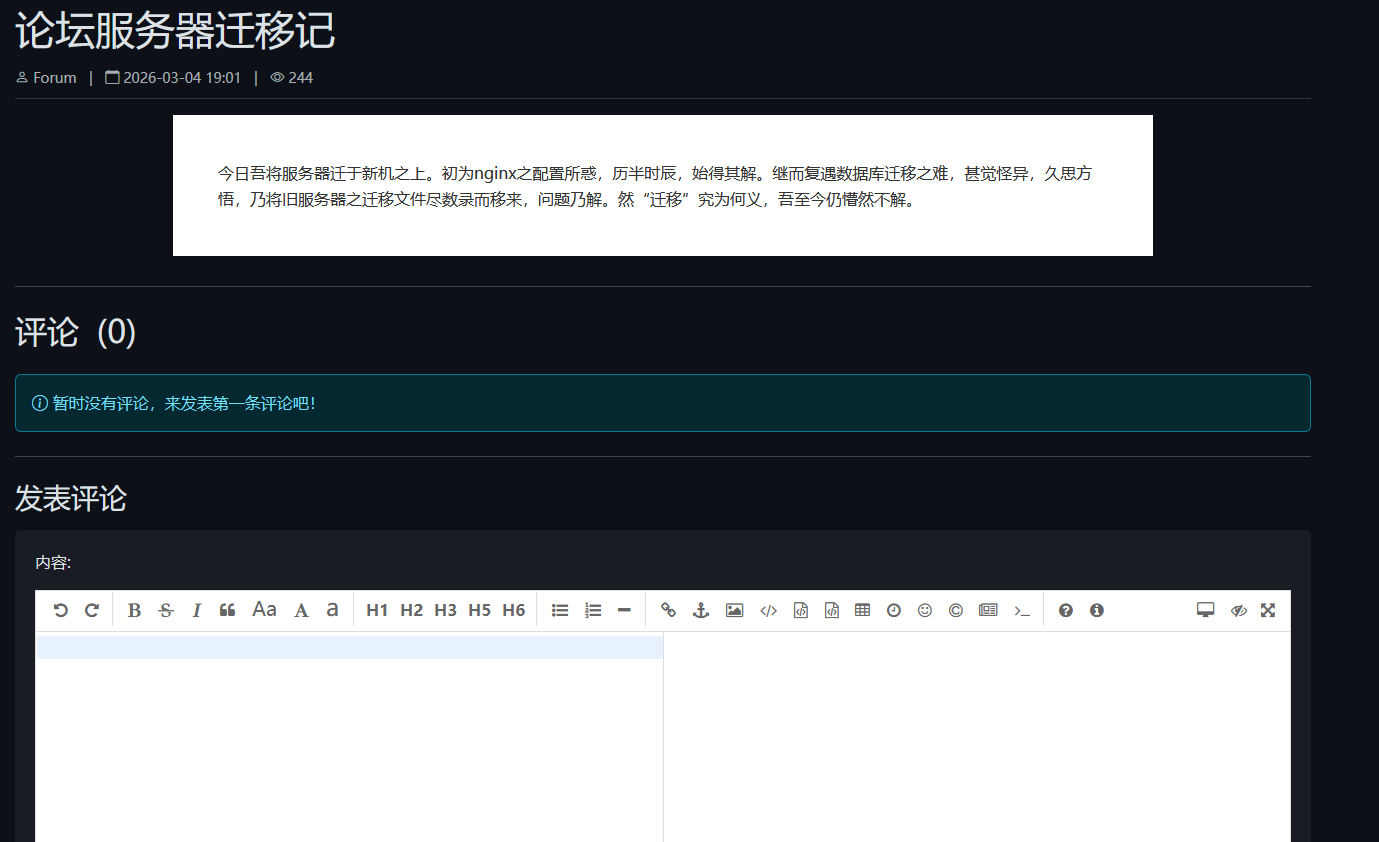Open the go-to-line terminal icon

pos(1021,610)
